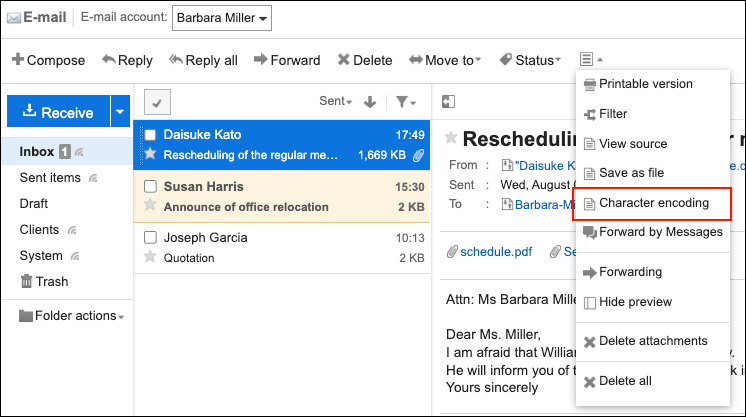
Task: Open the Barbara Miller account dropdown
Action: pos(222,18)
